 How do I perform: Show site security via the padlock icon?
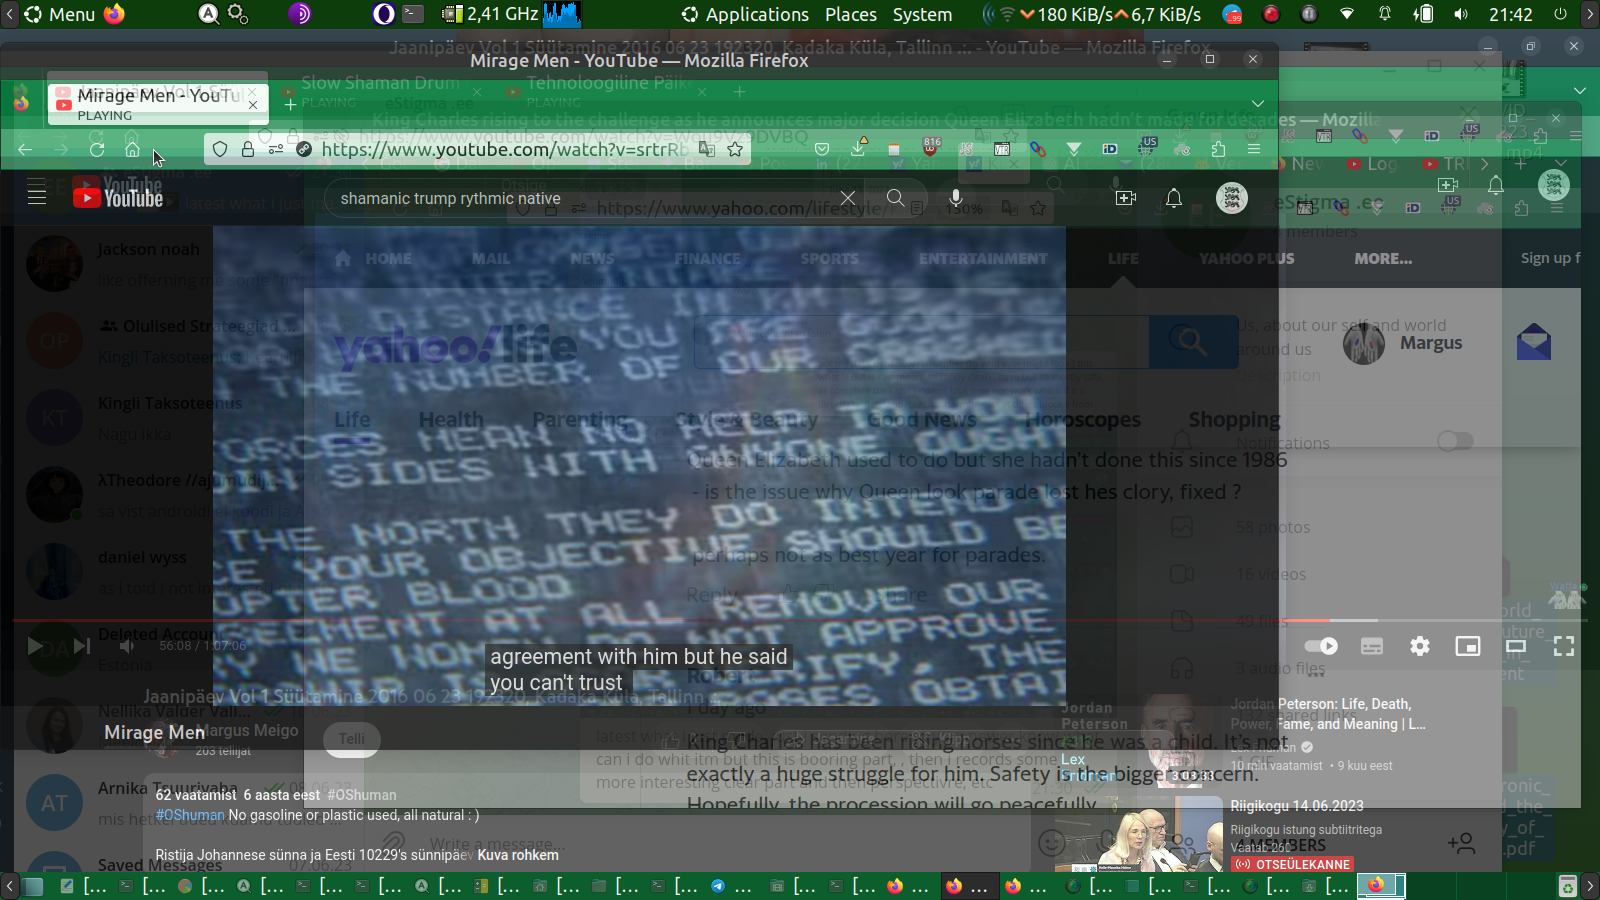tap(248, 149)
